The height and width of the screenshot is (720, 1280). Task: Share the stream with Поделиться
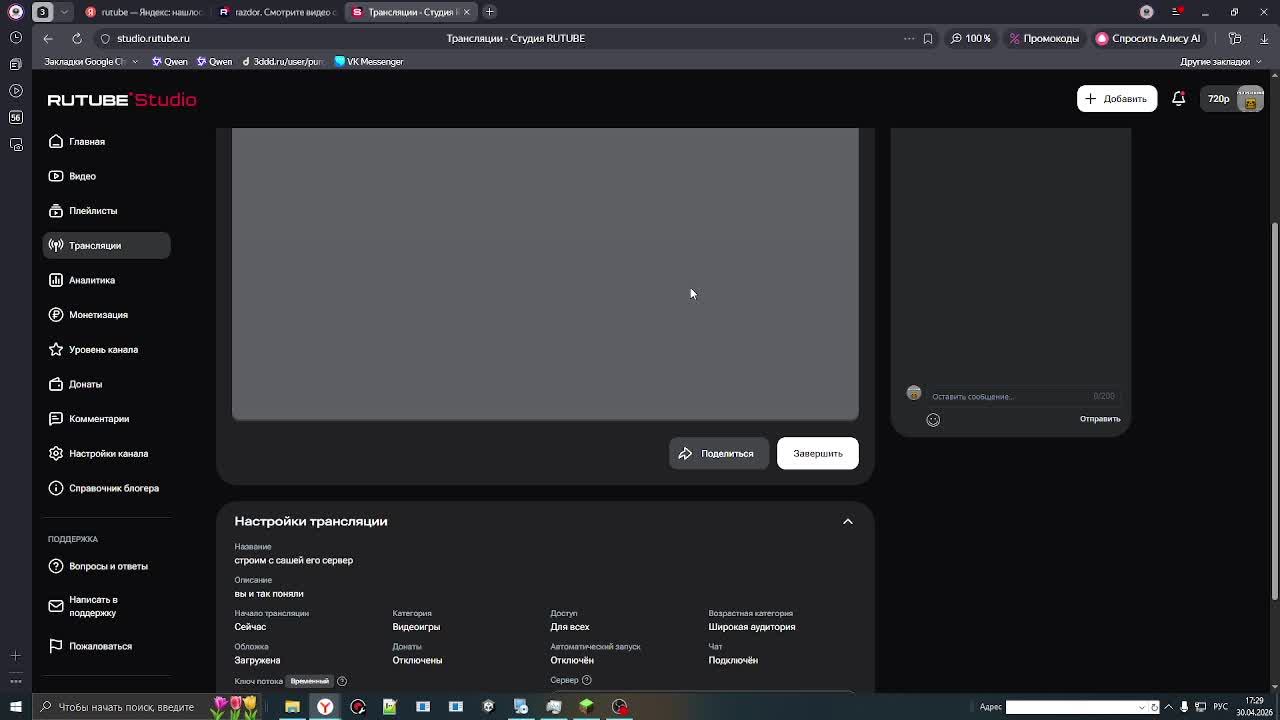coord(718,453)
